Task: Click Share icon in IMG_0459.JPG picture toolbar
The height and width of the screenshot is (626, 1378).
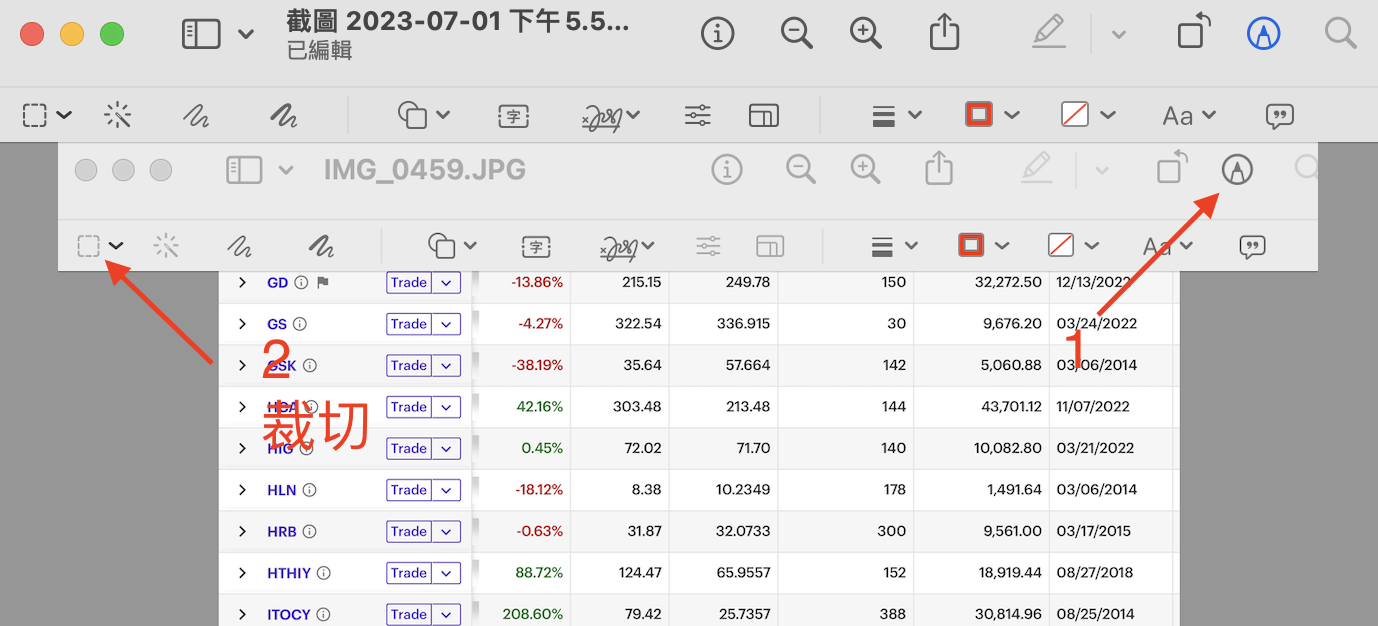Action: click(x=939, y=168)
